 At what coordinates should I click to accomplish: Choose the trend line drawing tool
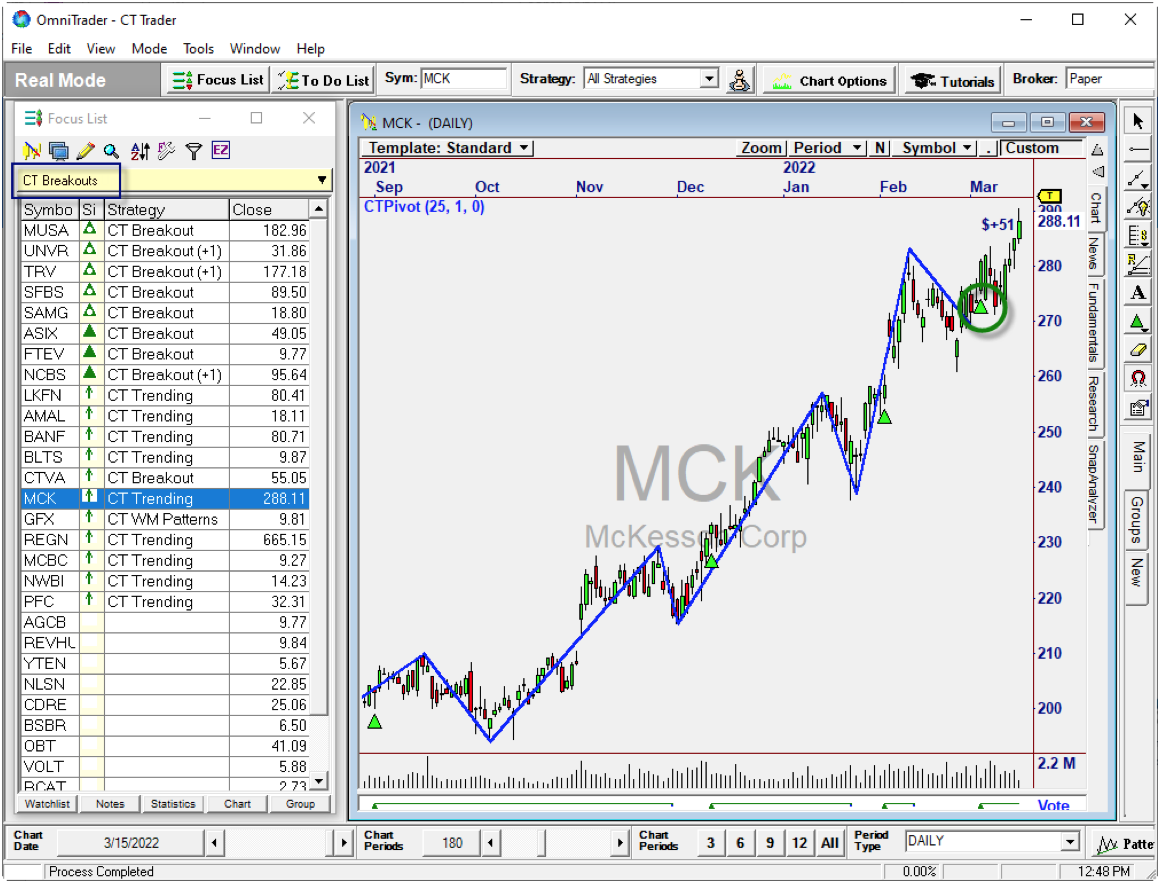tap(1138, 179)
